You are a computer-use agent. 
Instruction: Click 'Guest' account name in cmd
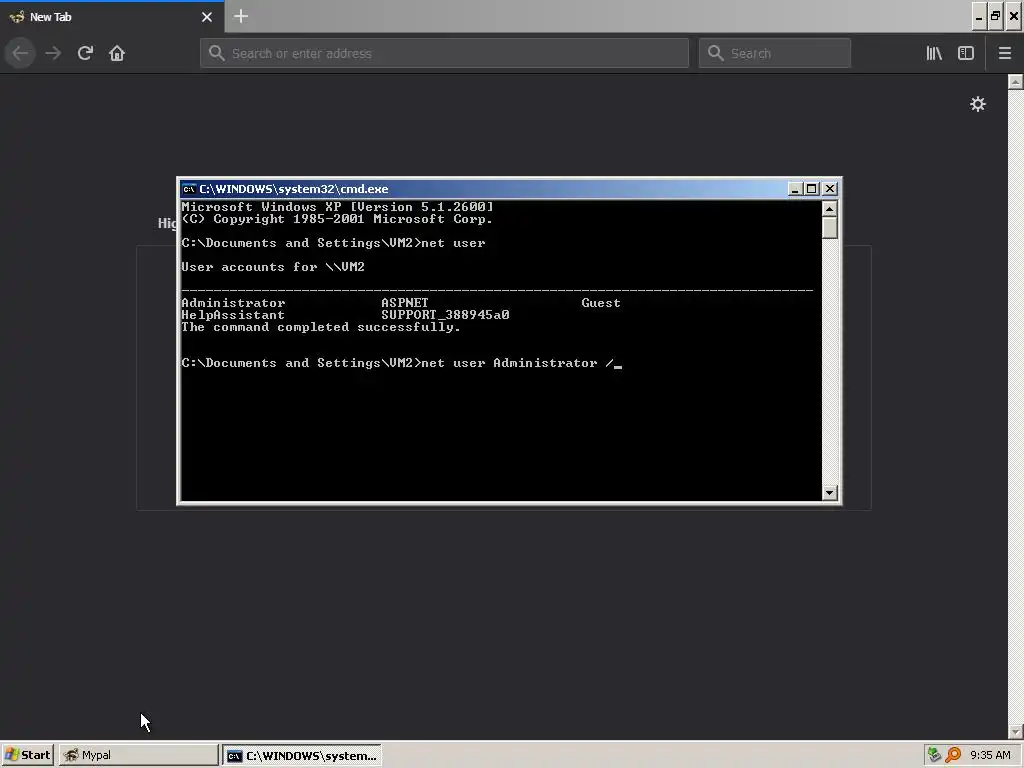(x=601, y=303)
